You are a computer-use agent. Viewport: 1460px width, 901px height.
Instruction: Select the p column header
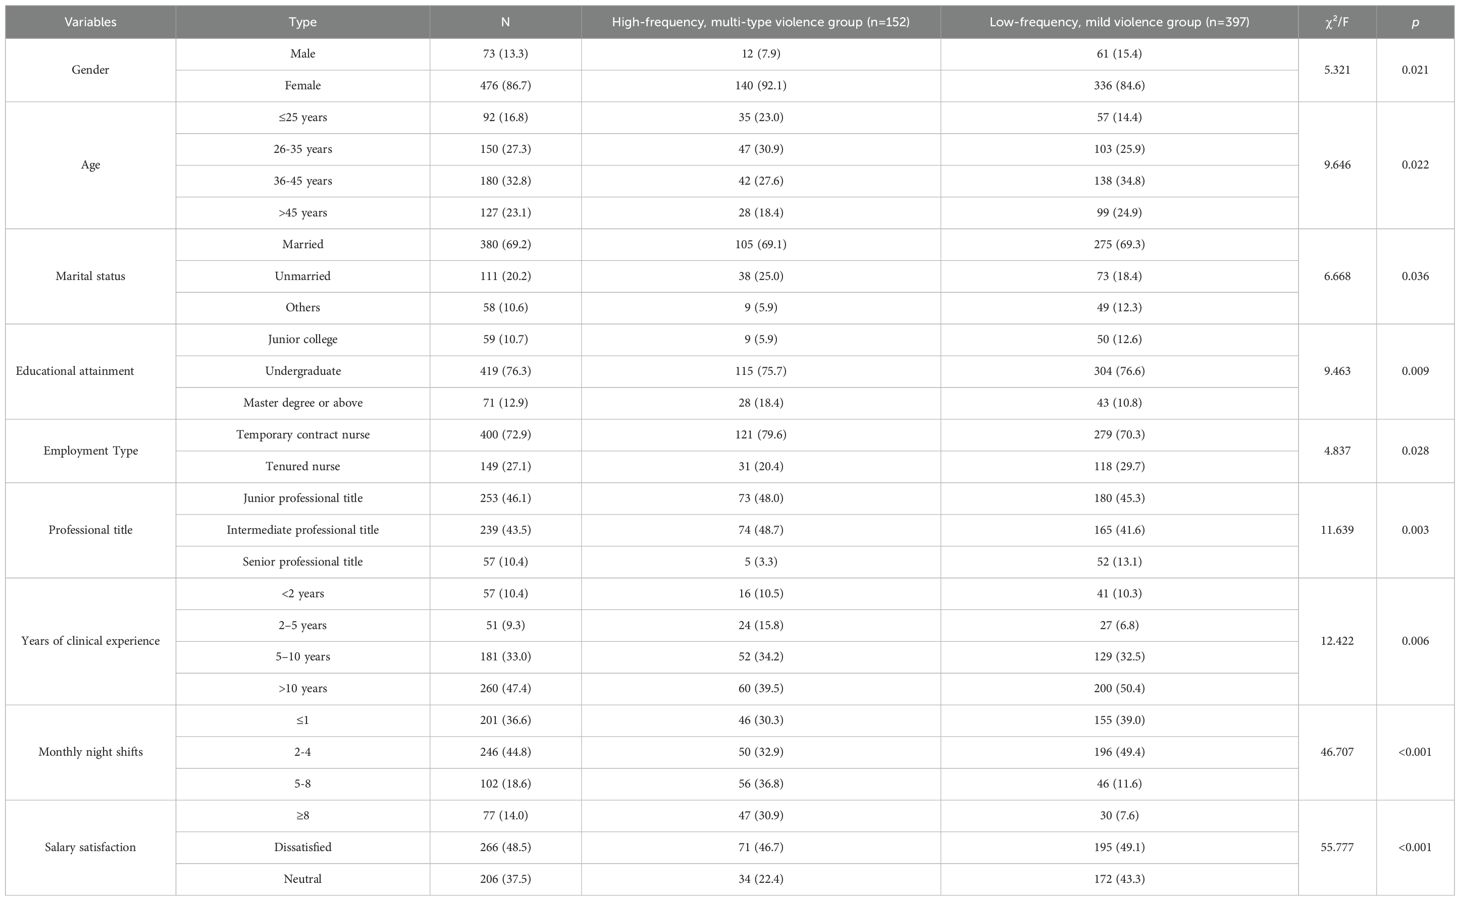1415,22
